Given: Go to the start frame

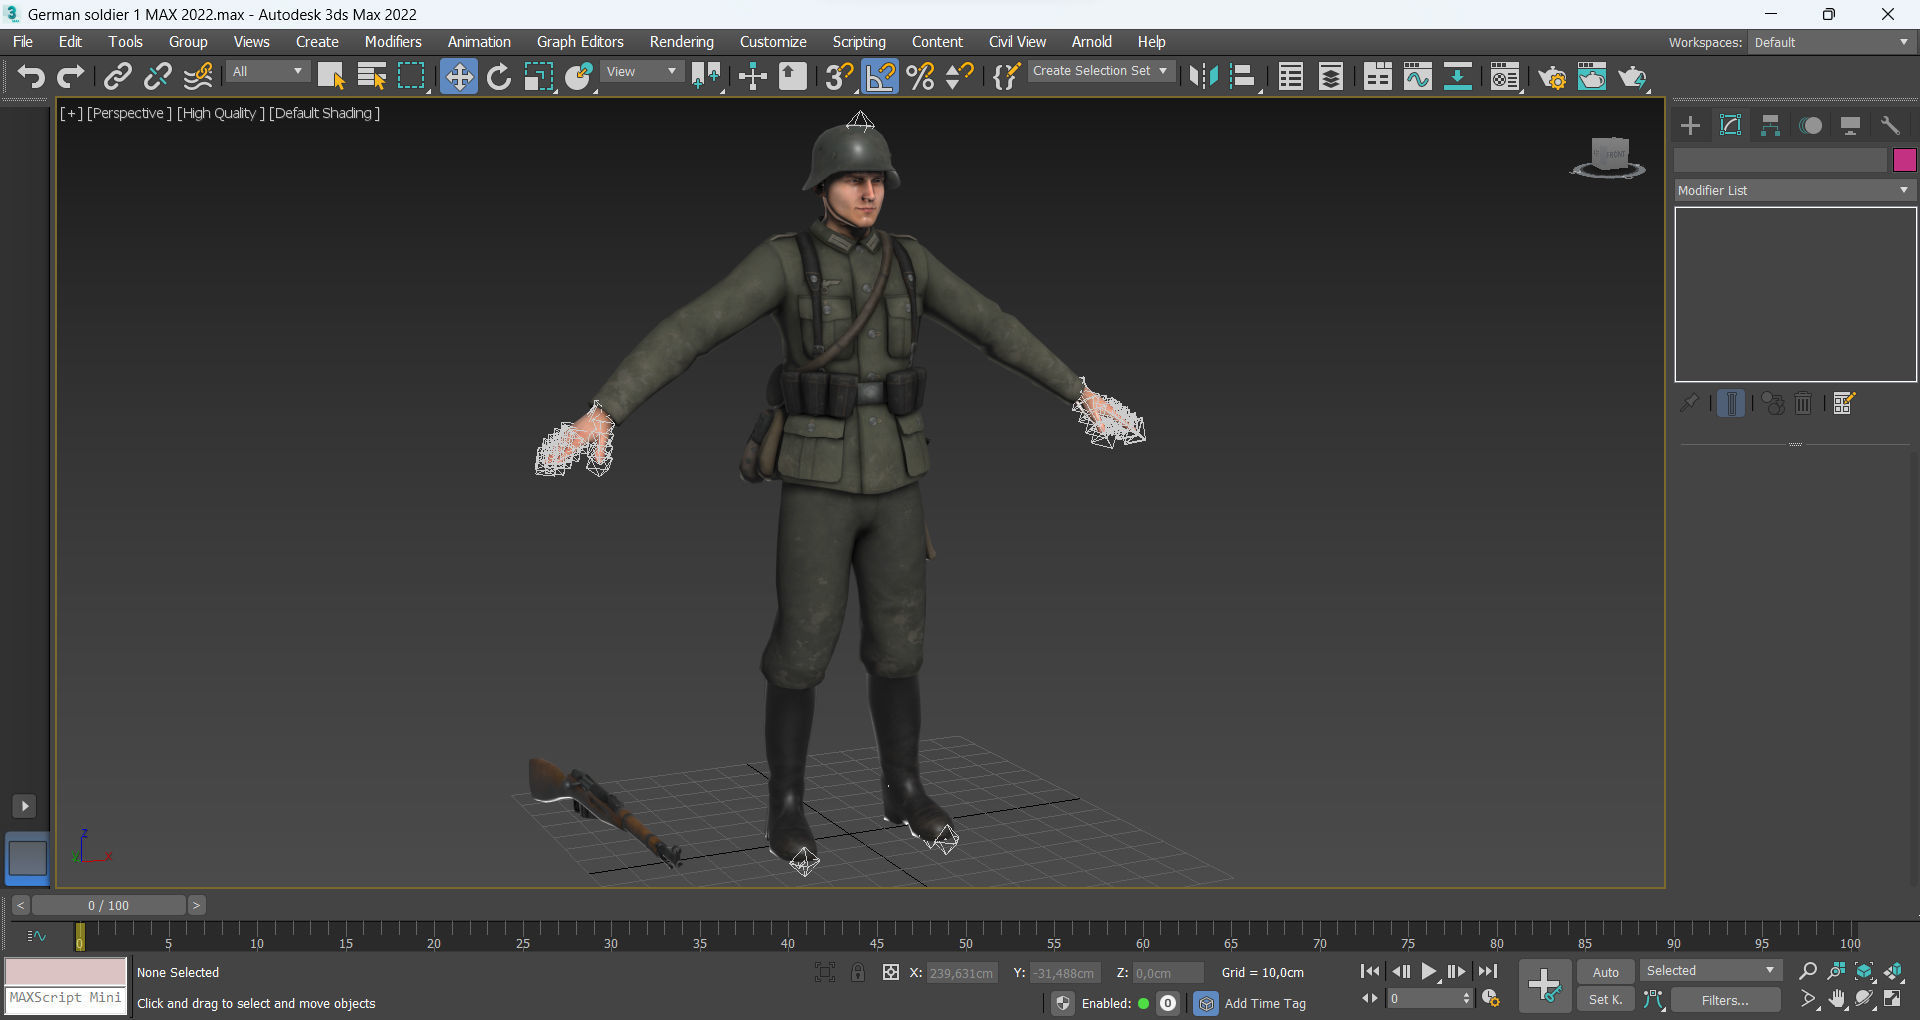Looking at the screenshot, I should [1370, 971].
